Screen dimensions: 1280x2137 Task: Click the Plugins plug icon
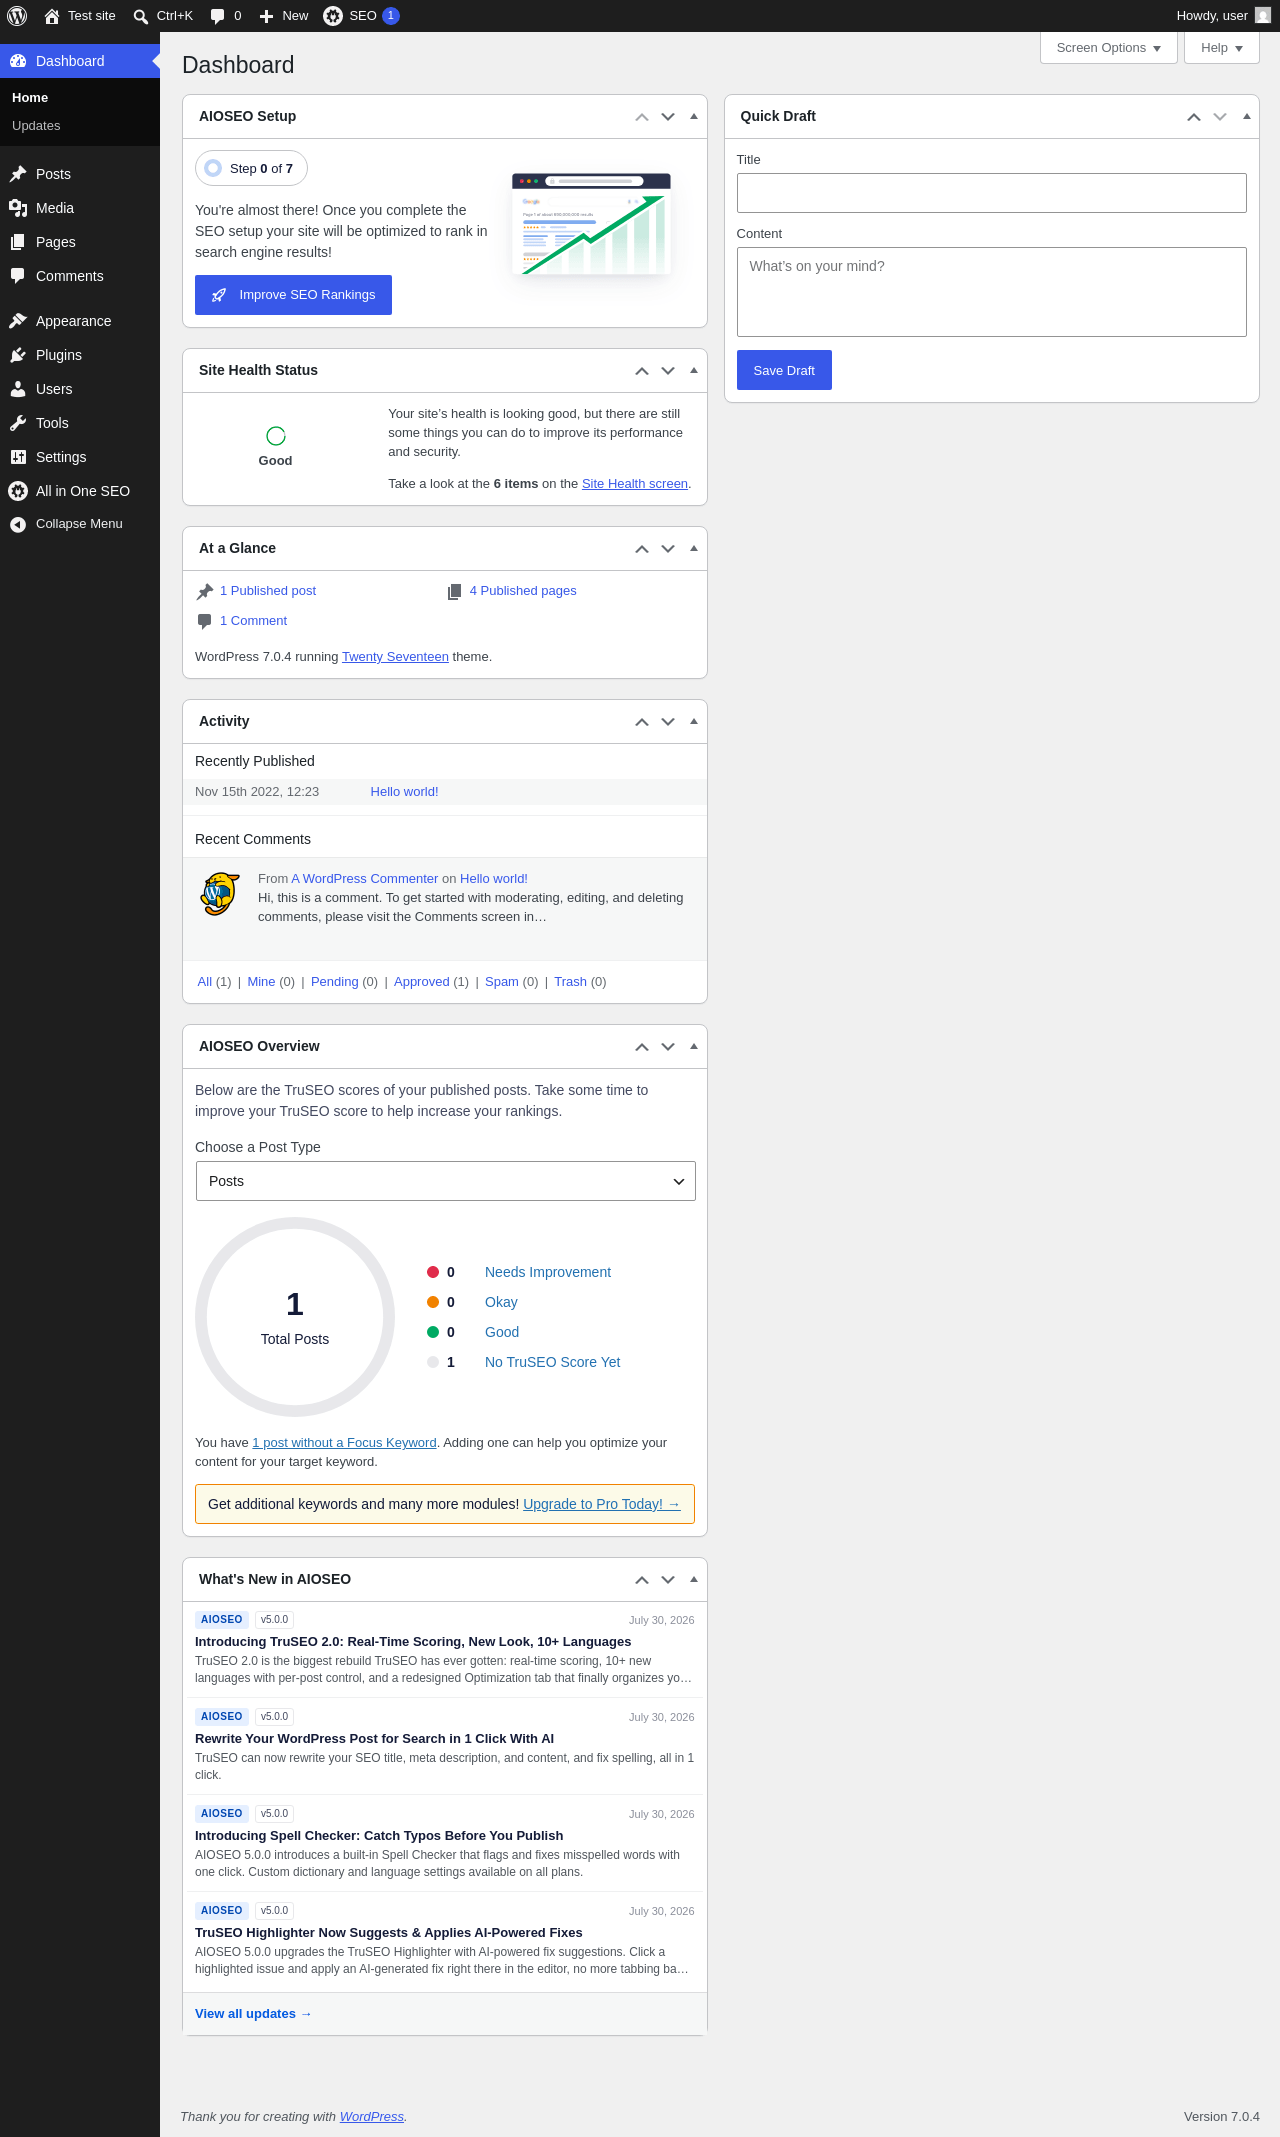click(18, 355)
